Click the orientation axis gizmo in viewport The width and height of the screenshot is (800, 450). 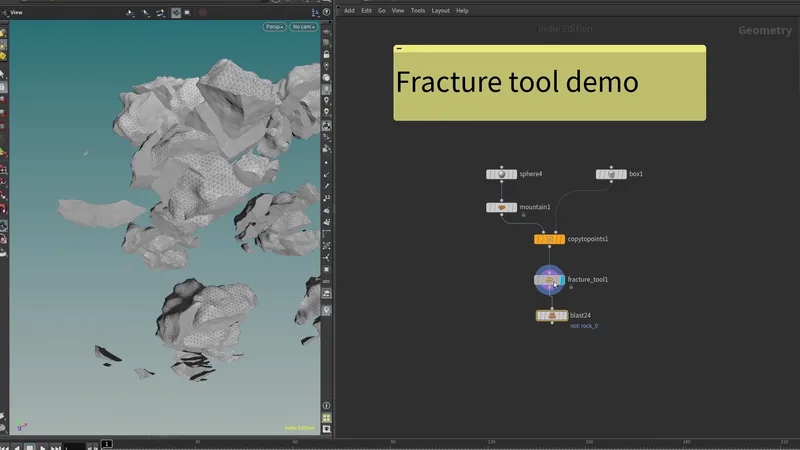(22, 426)
